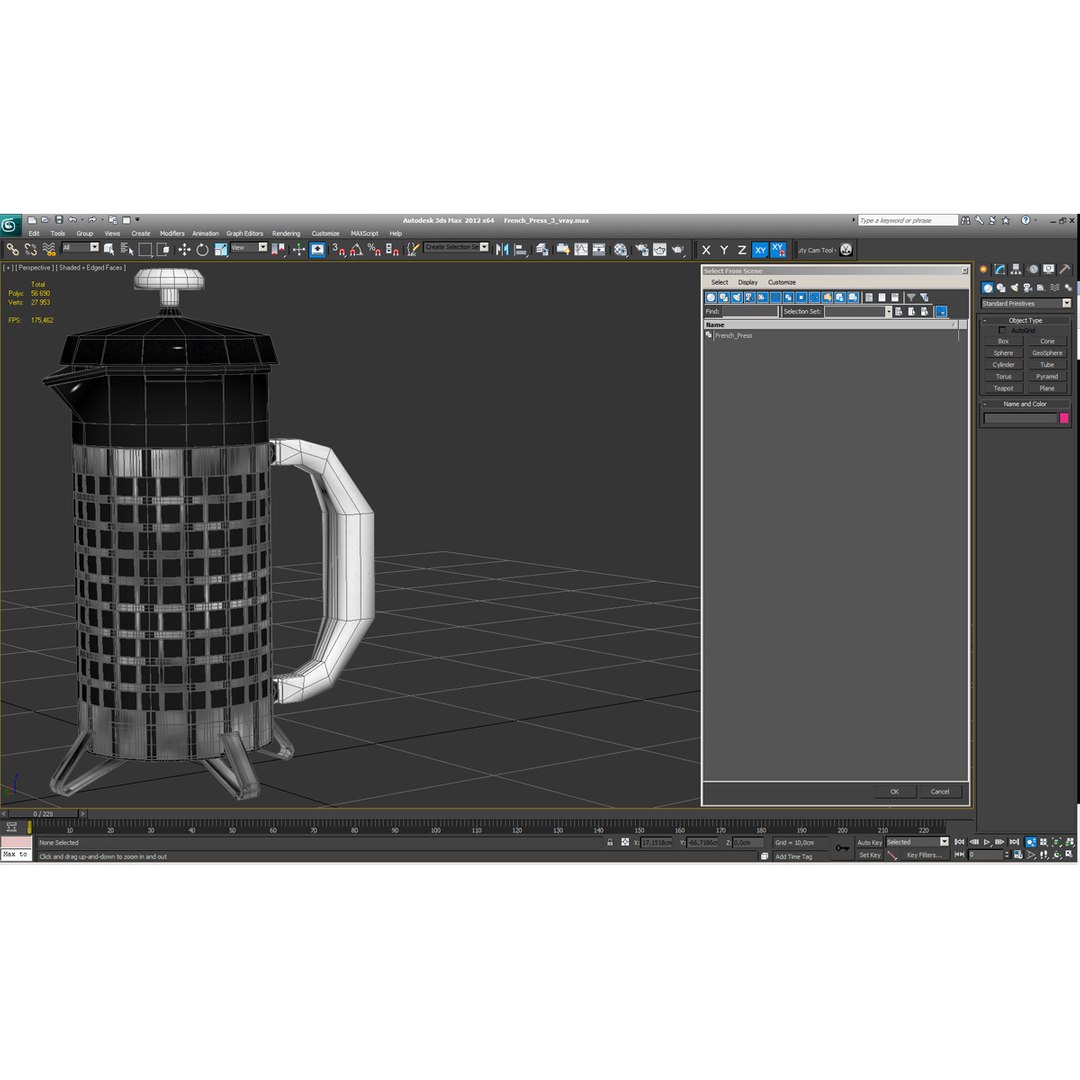Collapse the Object Type rollout
1080x1080 pixels.
[1025, 320]
